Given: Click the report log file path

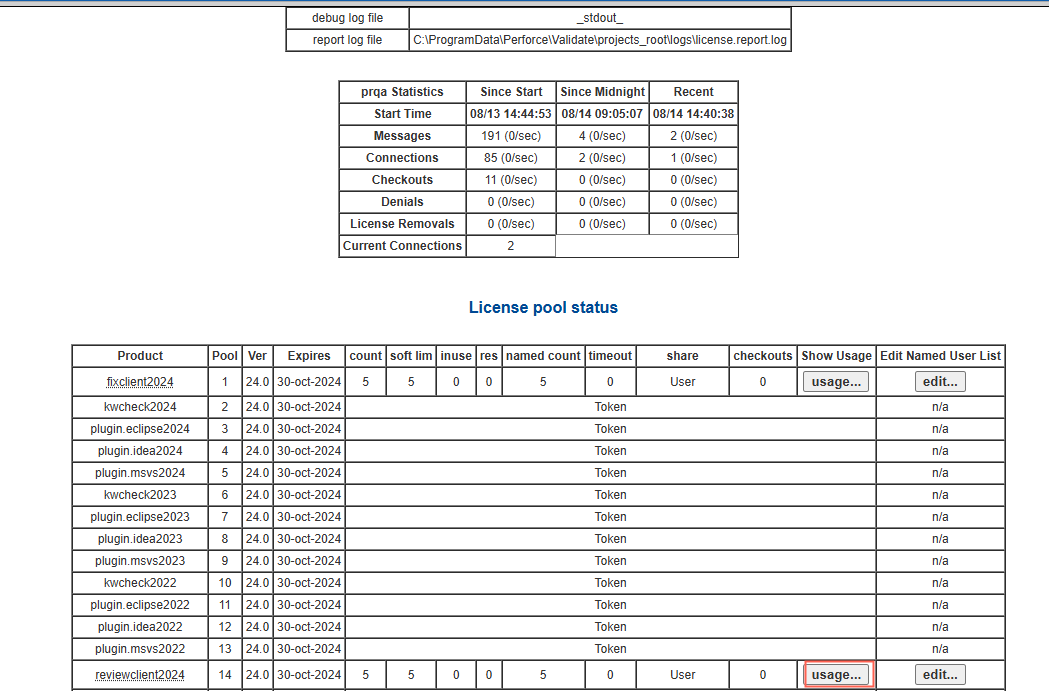Looking at the screenshot, I should [x=600, y=41].
